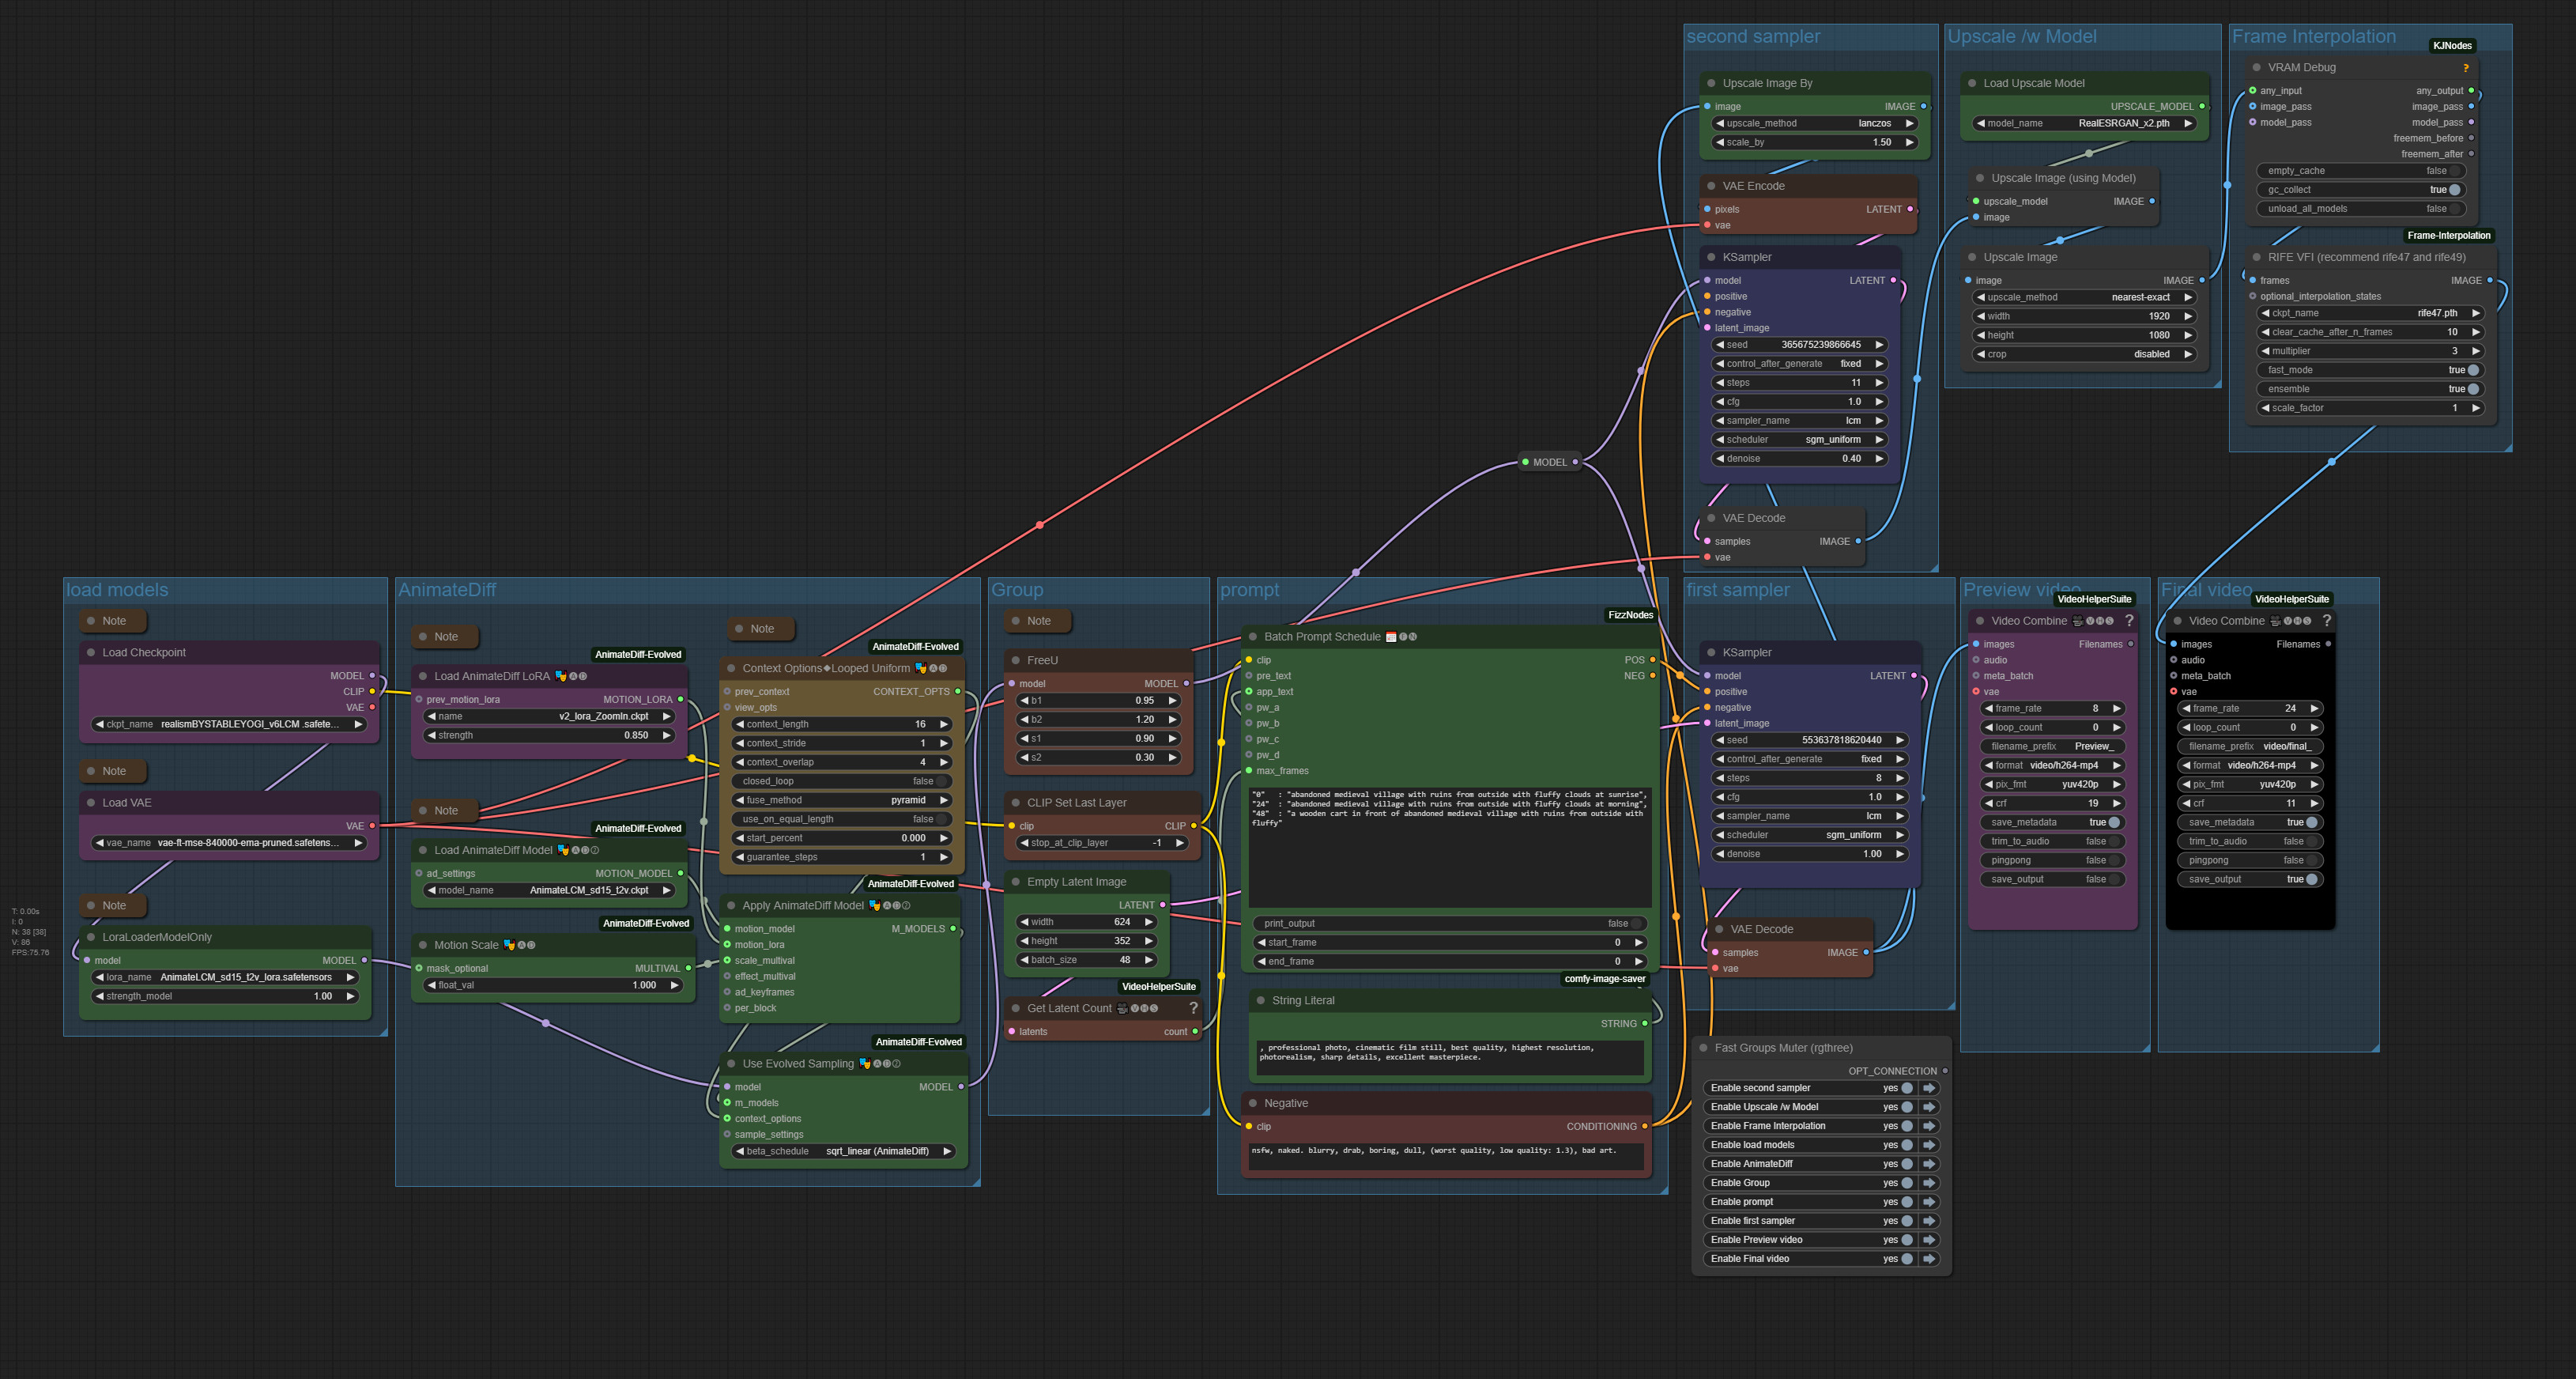Toggle save_output on Final Video Combine
The height and width of the screenshot is (1379, 2576).
(x=2311, y=880)
